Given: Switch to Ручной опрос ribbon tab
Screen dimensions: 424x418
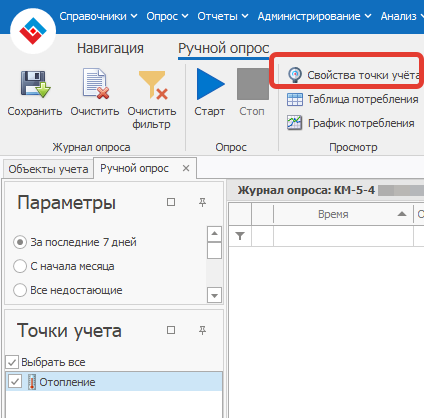Looking at the screenshot, I should (223, 49).
